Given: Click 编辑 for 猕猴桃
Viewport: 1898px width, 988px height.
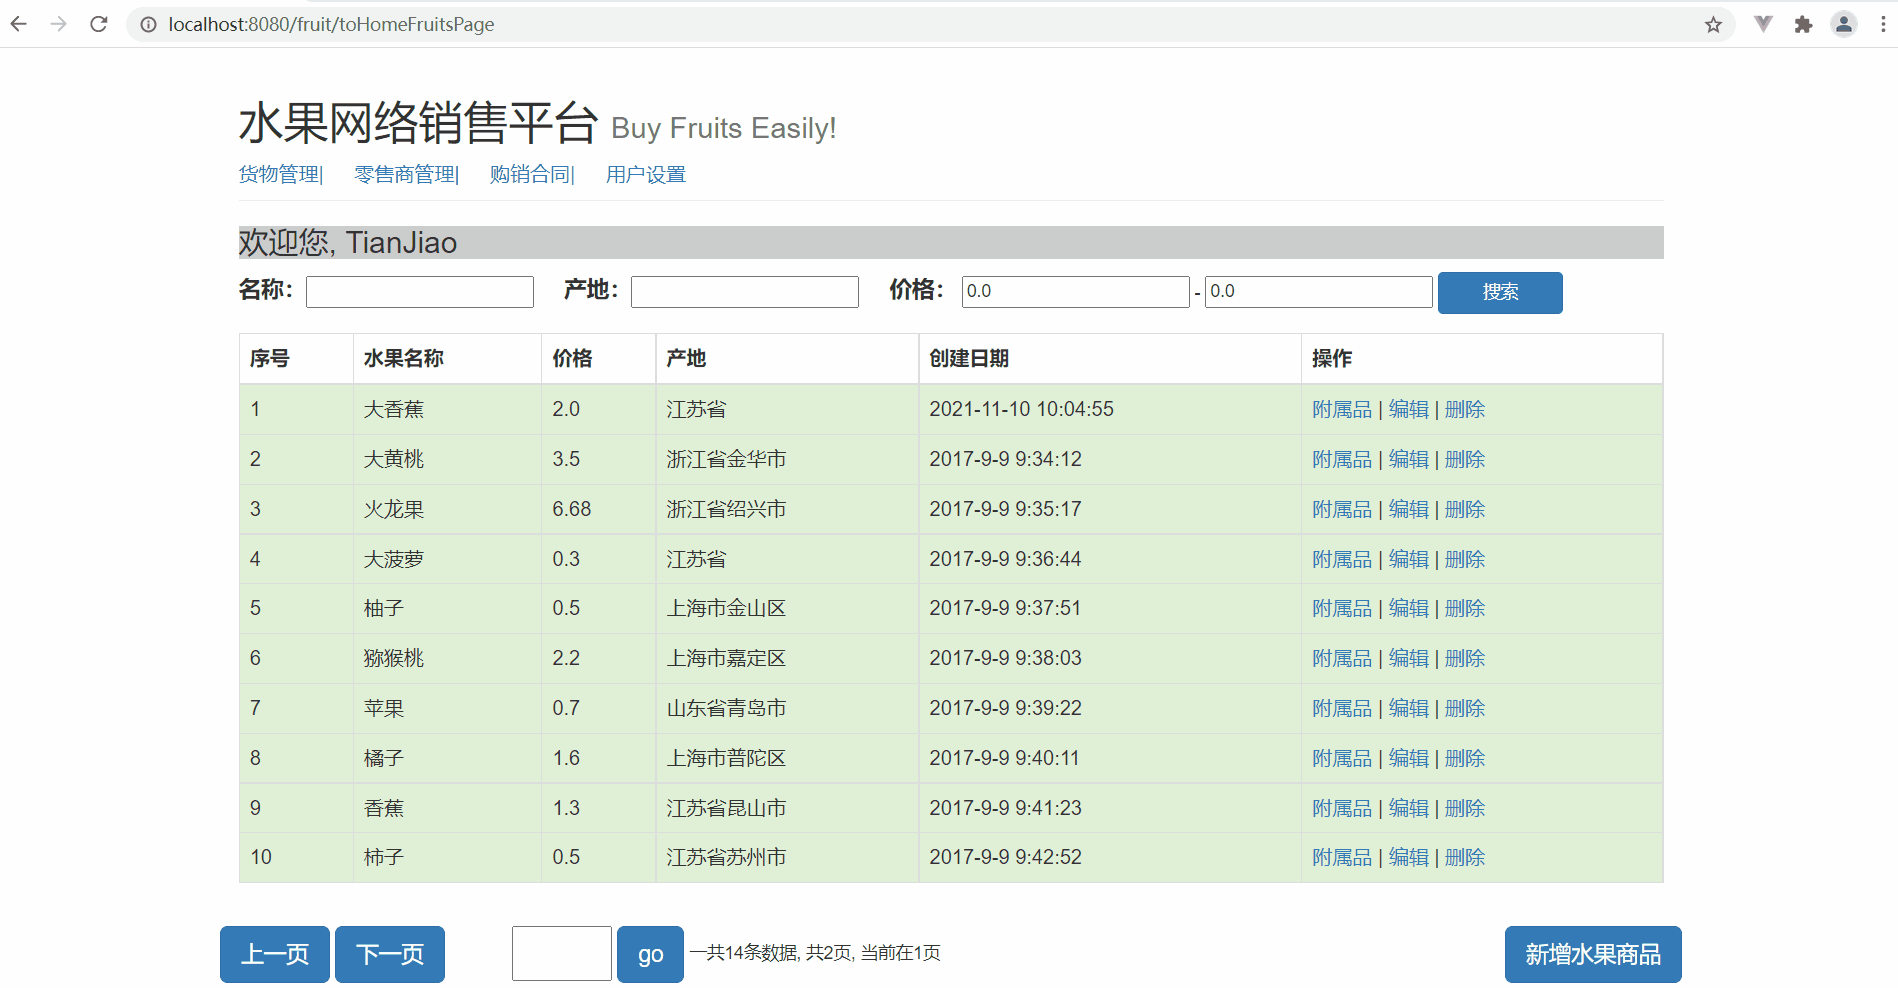Looking at the screenshot, I should click(x=1409, y=658).
